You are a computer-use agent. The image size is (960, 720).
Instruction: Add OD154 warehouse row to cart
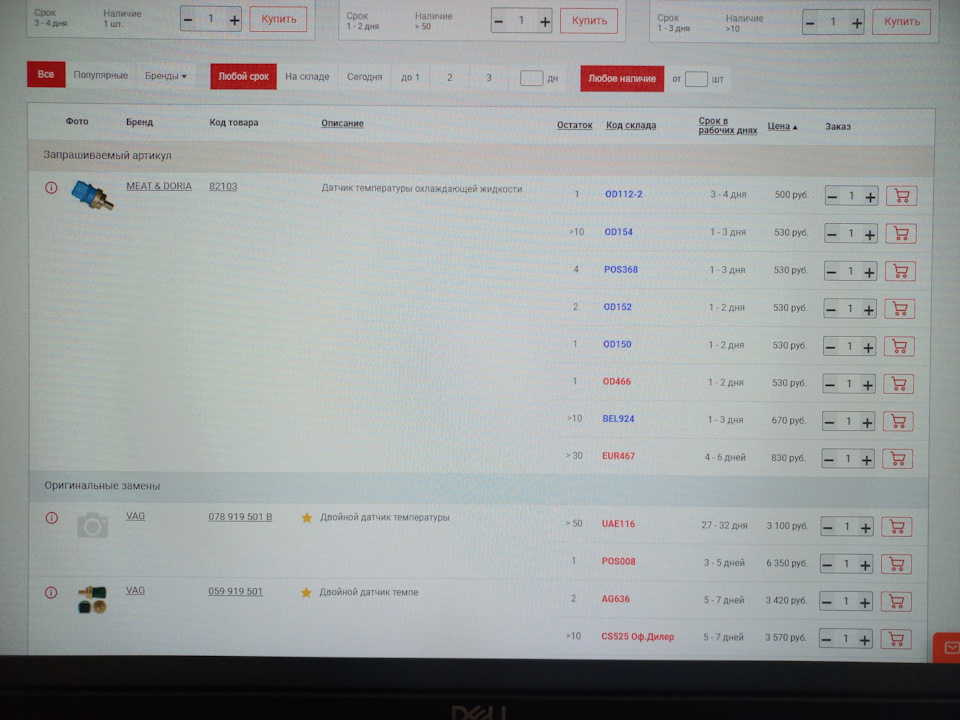click(901, 234)
